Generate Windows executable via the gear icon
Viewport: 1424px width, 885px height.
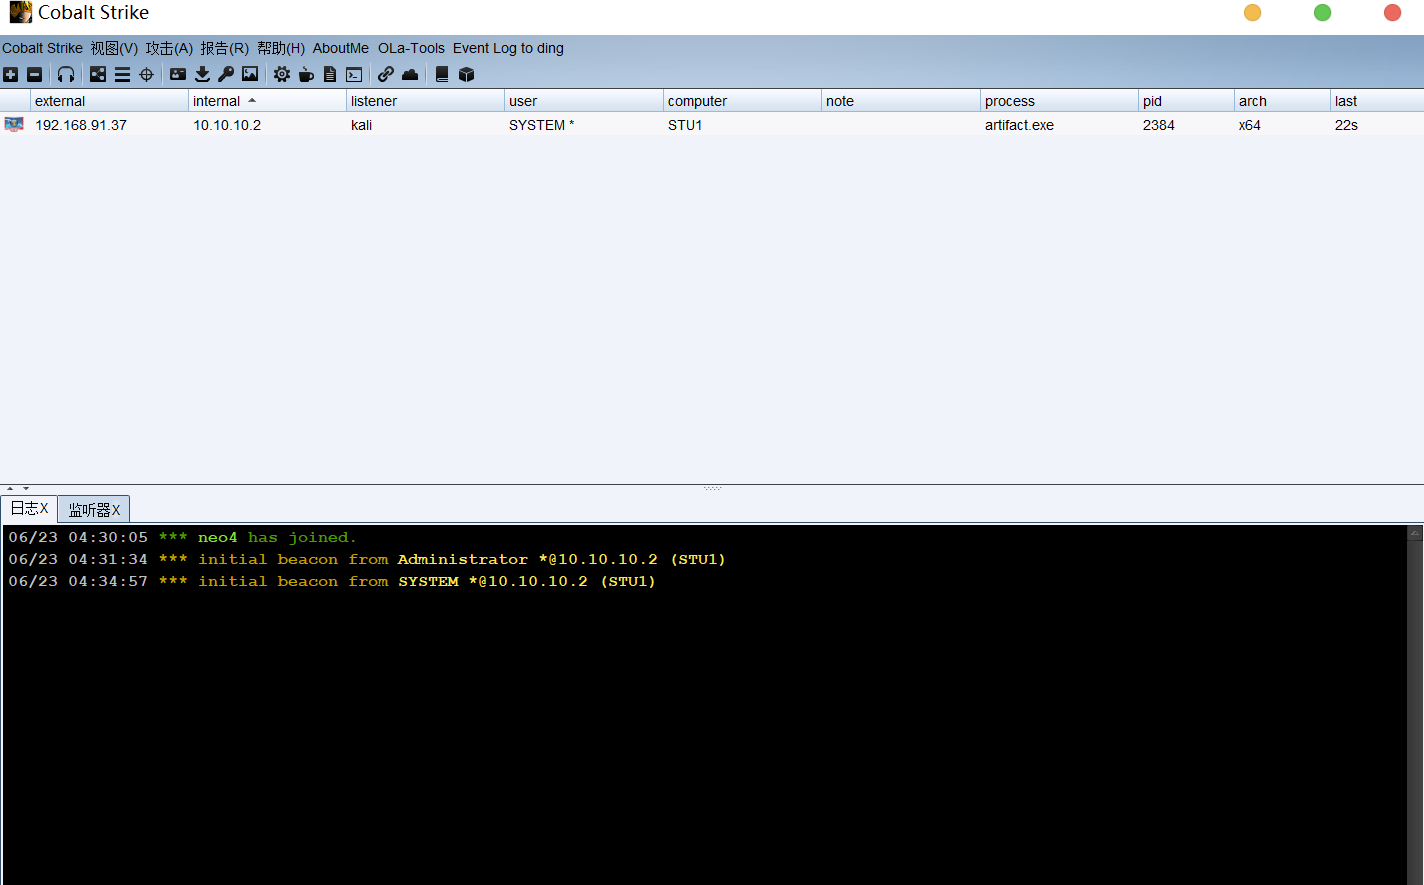pyautogui.click(x=282, y=74)
